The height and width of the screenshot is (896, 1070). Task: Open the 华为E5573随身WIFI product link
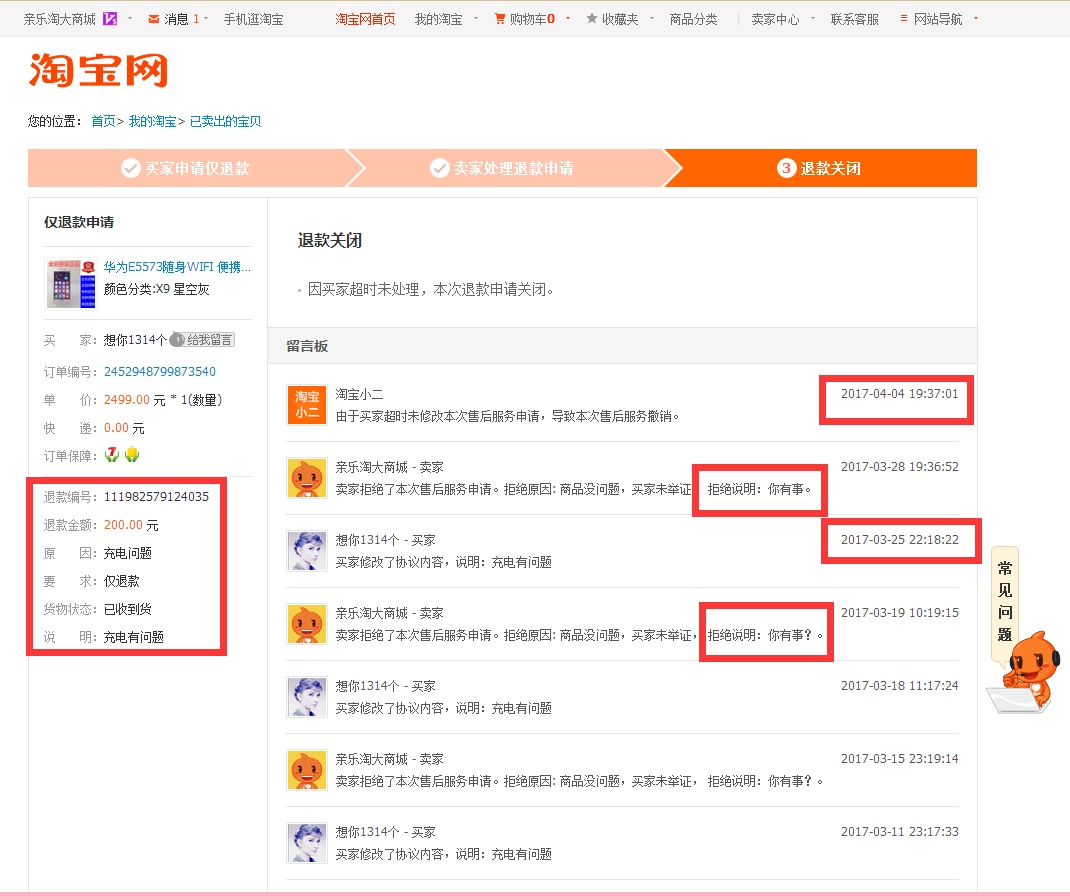(x=177, y=267)
